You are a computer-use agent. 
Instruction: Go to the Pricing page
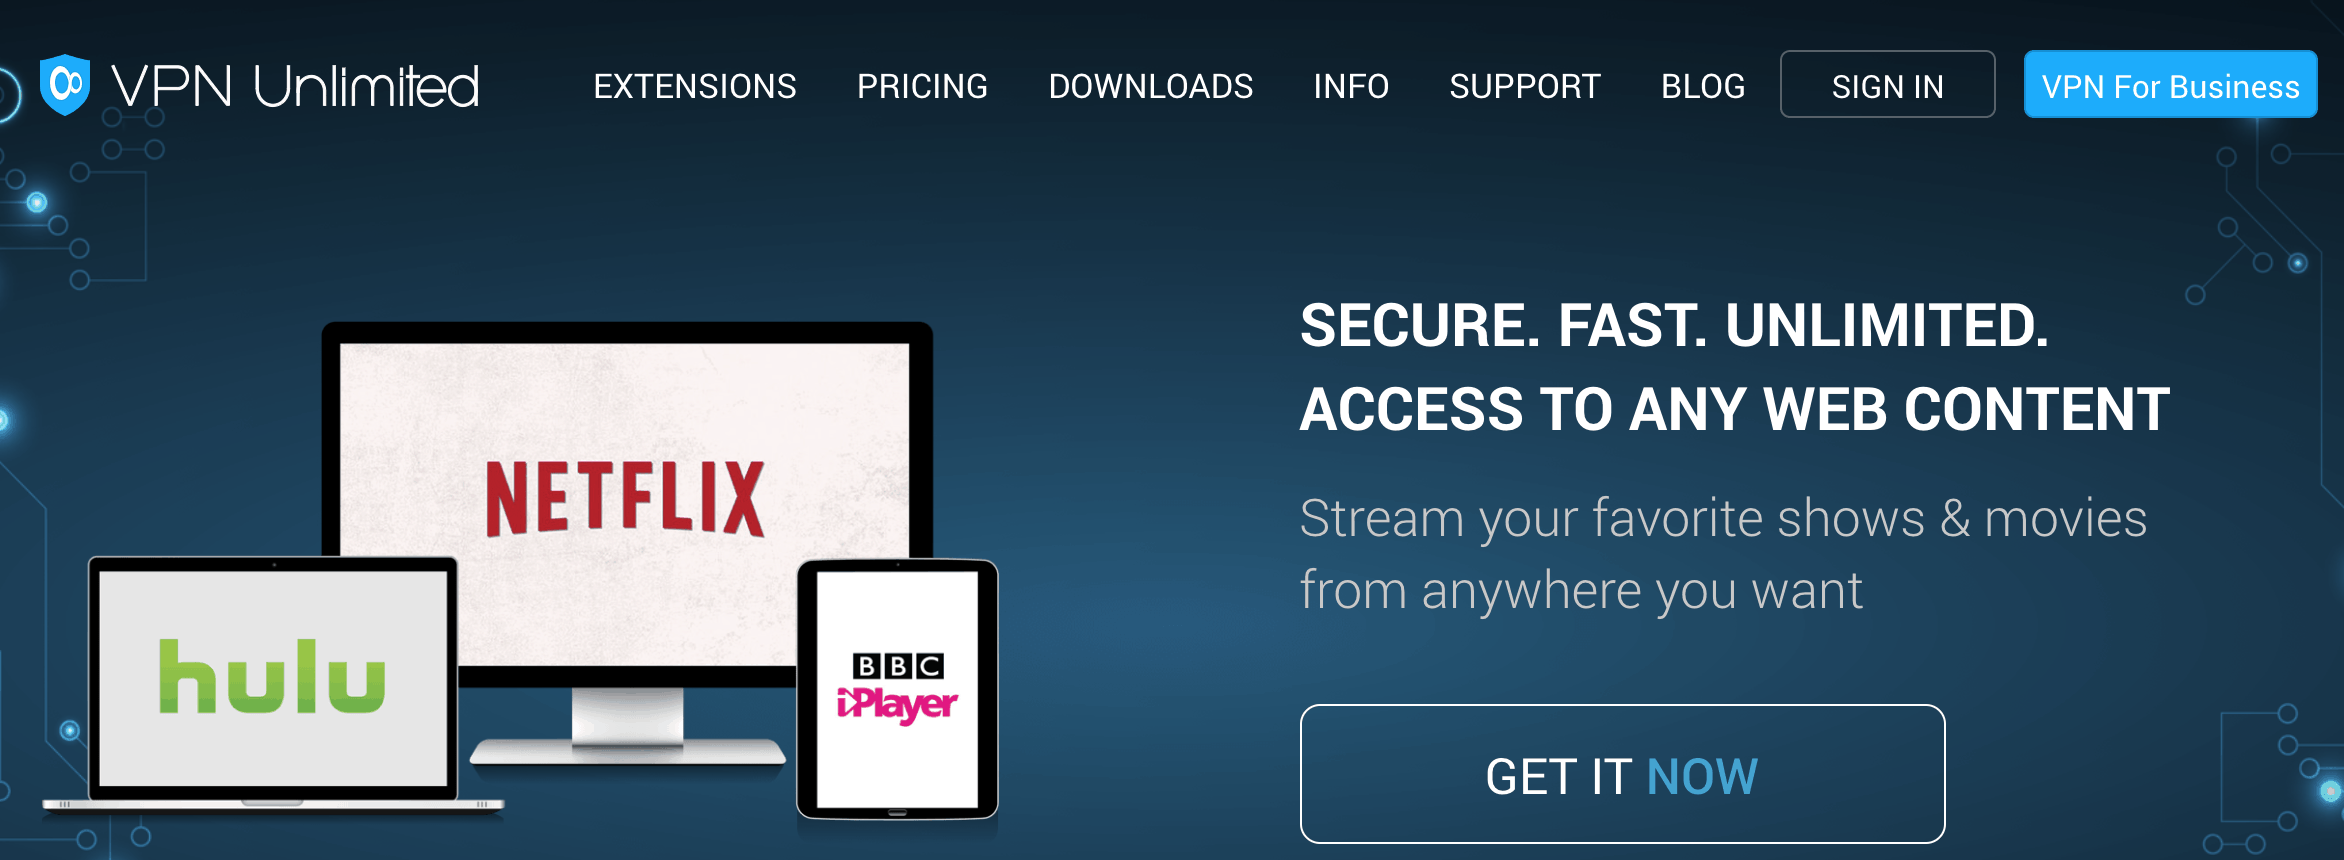(922, 86)
